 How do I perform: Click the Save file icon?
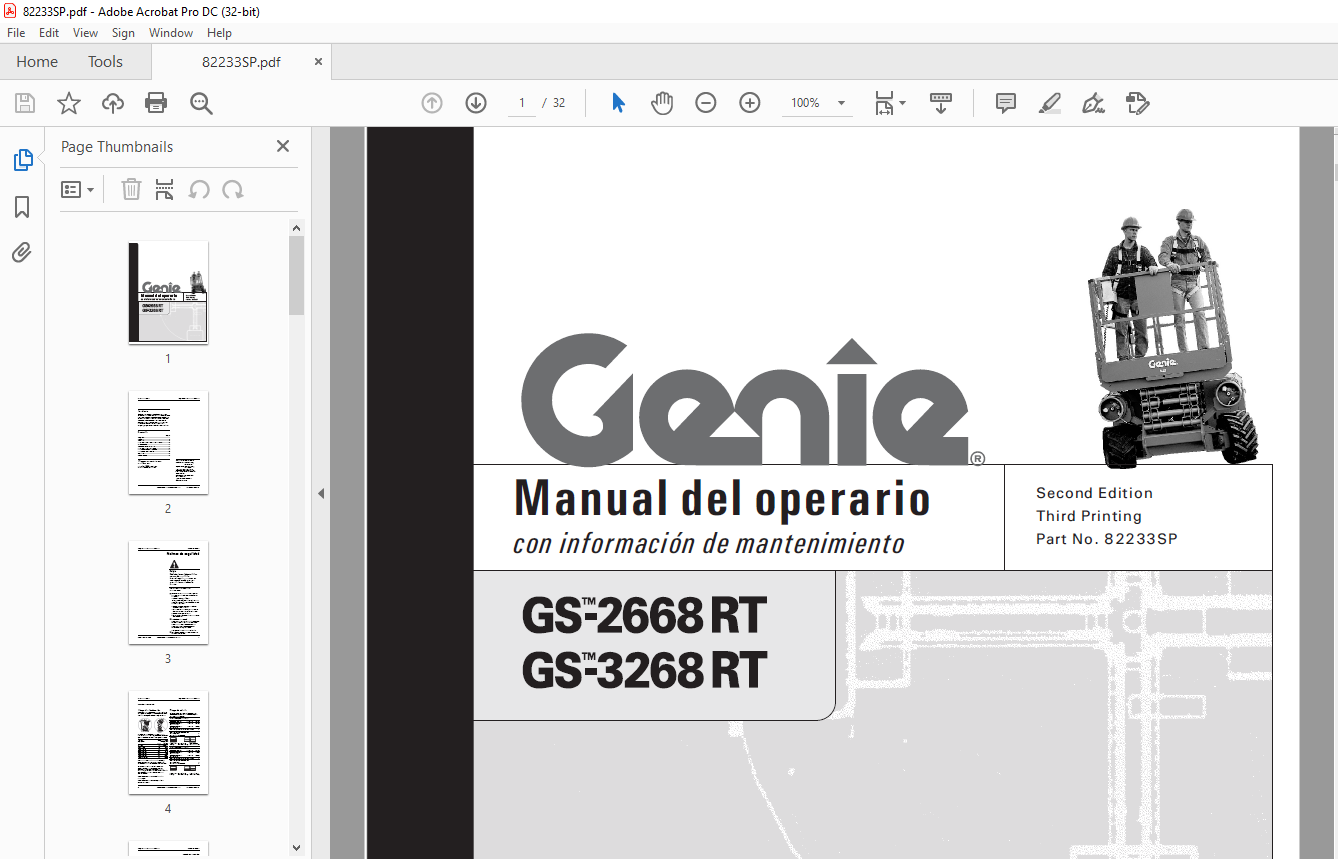pyautogui.click(x=25, y=103)
